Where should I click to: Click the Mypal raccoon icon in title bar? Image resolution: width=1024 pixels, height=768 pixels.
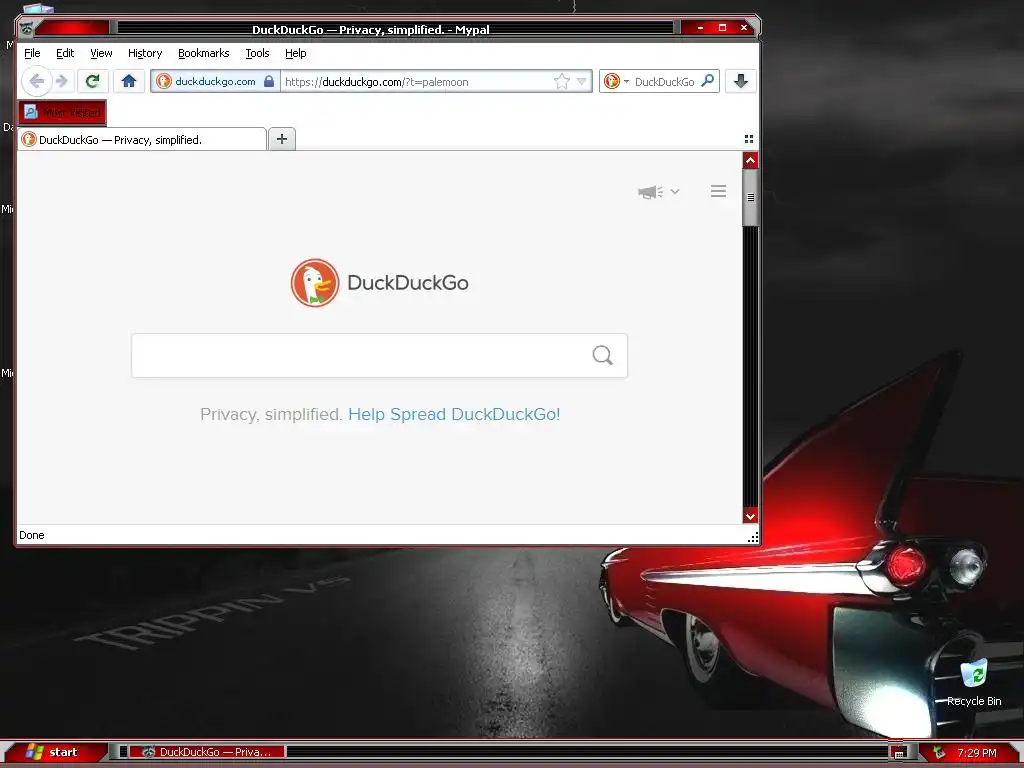[27, 28]
